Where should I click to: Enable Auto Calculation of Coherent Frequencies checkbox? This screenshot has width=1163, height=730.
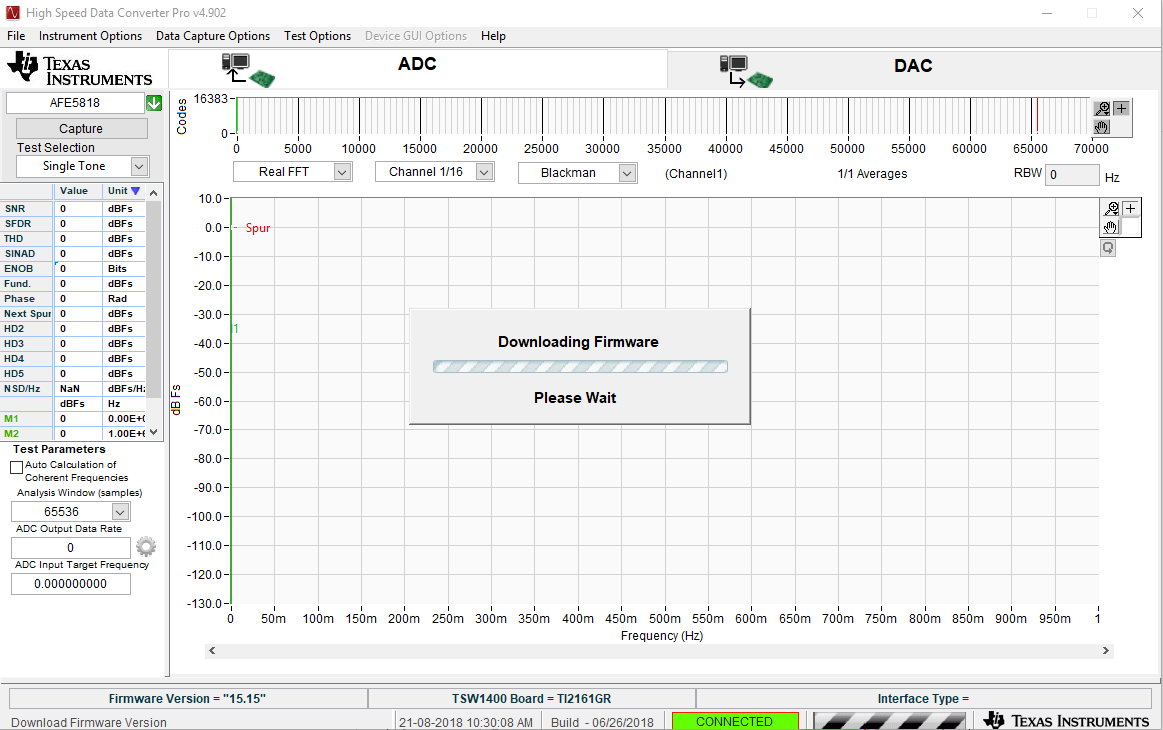pos(16,467)
